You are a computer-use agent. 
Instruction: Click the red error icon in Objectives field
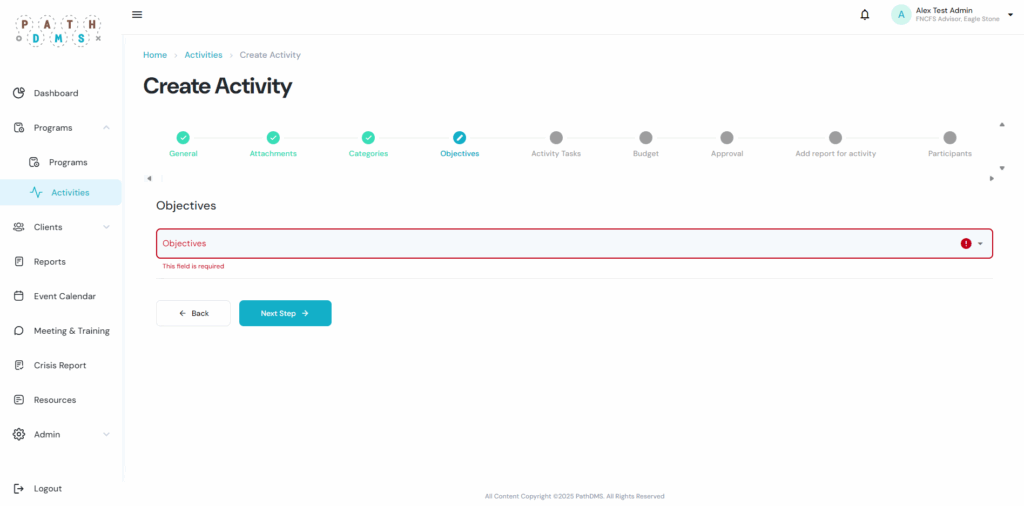(966, 243)
